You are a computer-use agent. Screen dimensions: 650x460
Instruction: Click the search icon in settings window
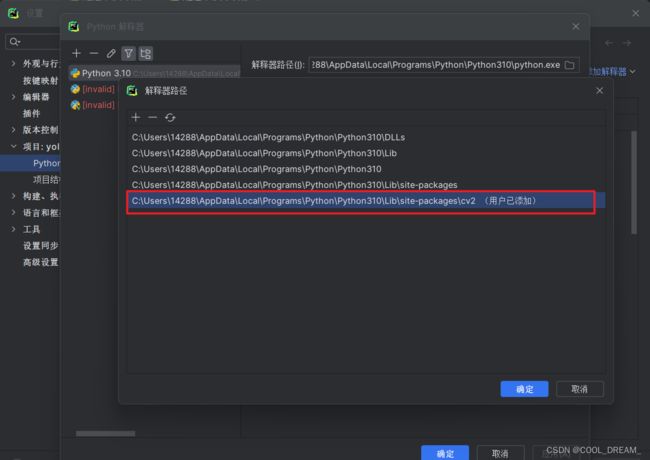15,41
